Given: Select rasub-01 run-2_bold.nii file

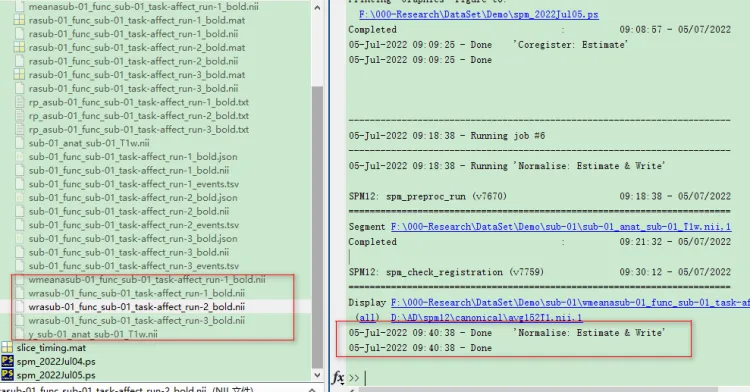Looking at the screenshot, I should tap(133, 61).
